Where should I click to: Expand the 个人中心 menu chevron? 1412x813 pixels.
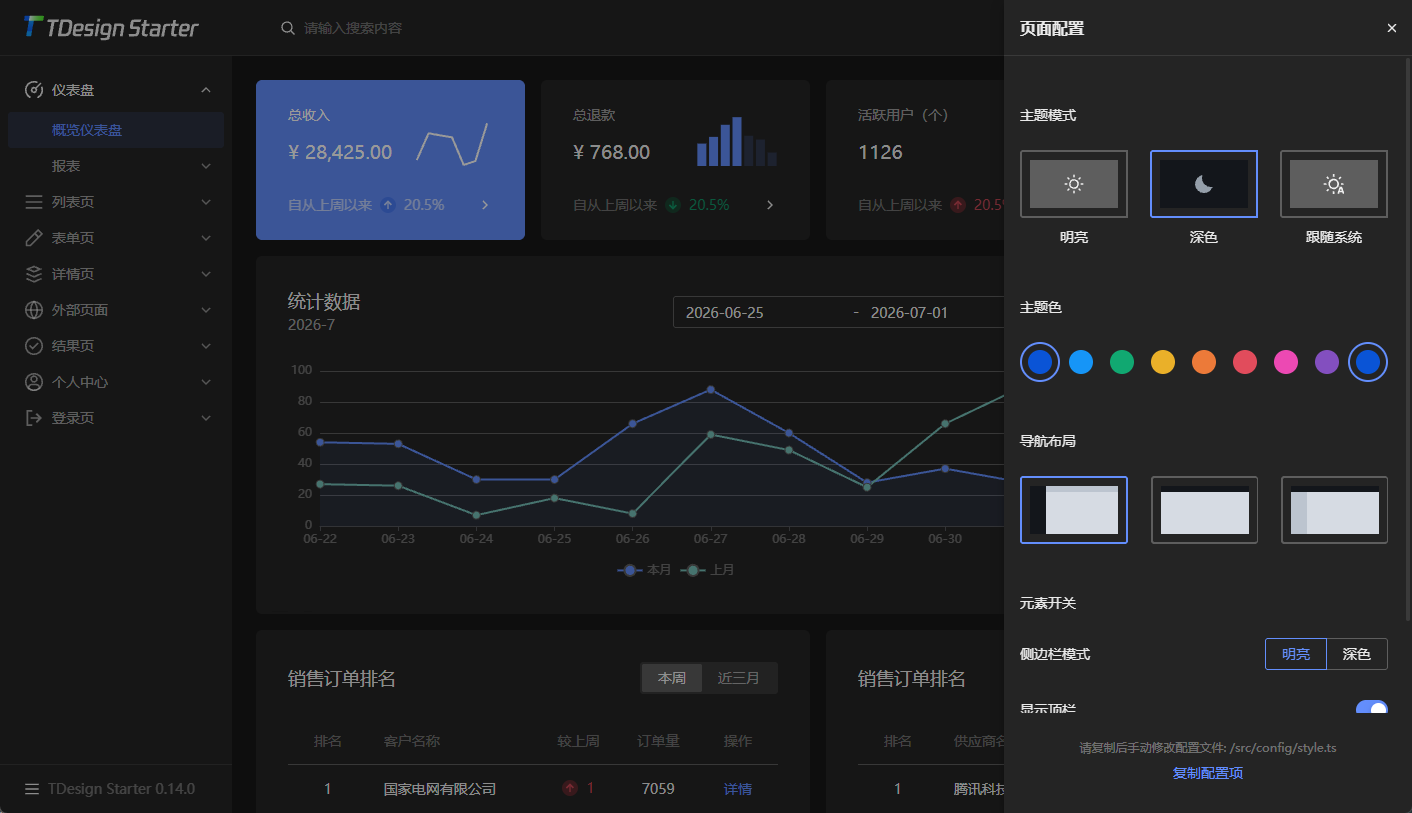point(206,382)
